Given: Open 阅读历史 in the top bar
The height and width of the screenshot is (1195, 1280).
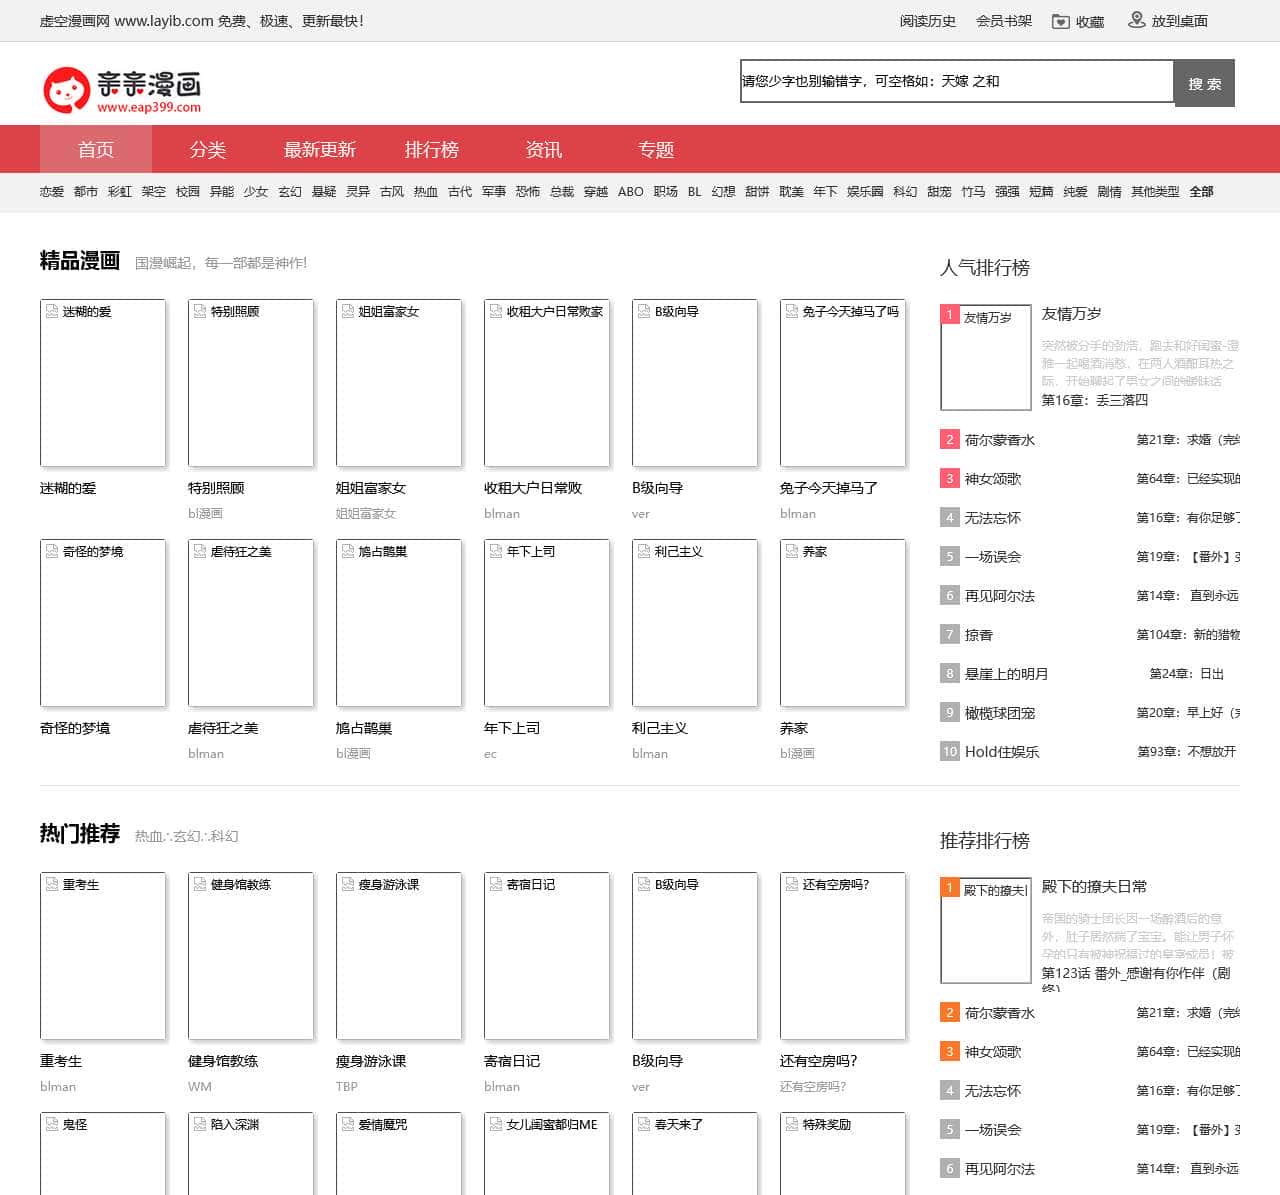Looking at the screenshot, I should 927,21.
